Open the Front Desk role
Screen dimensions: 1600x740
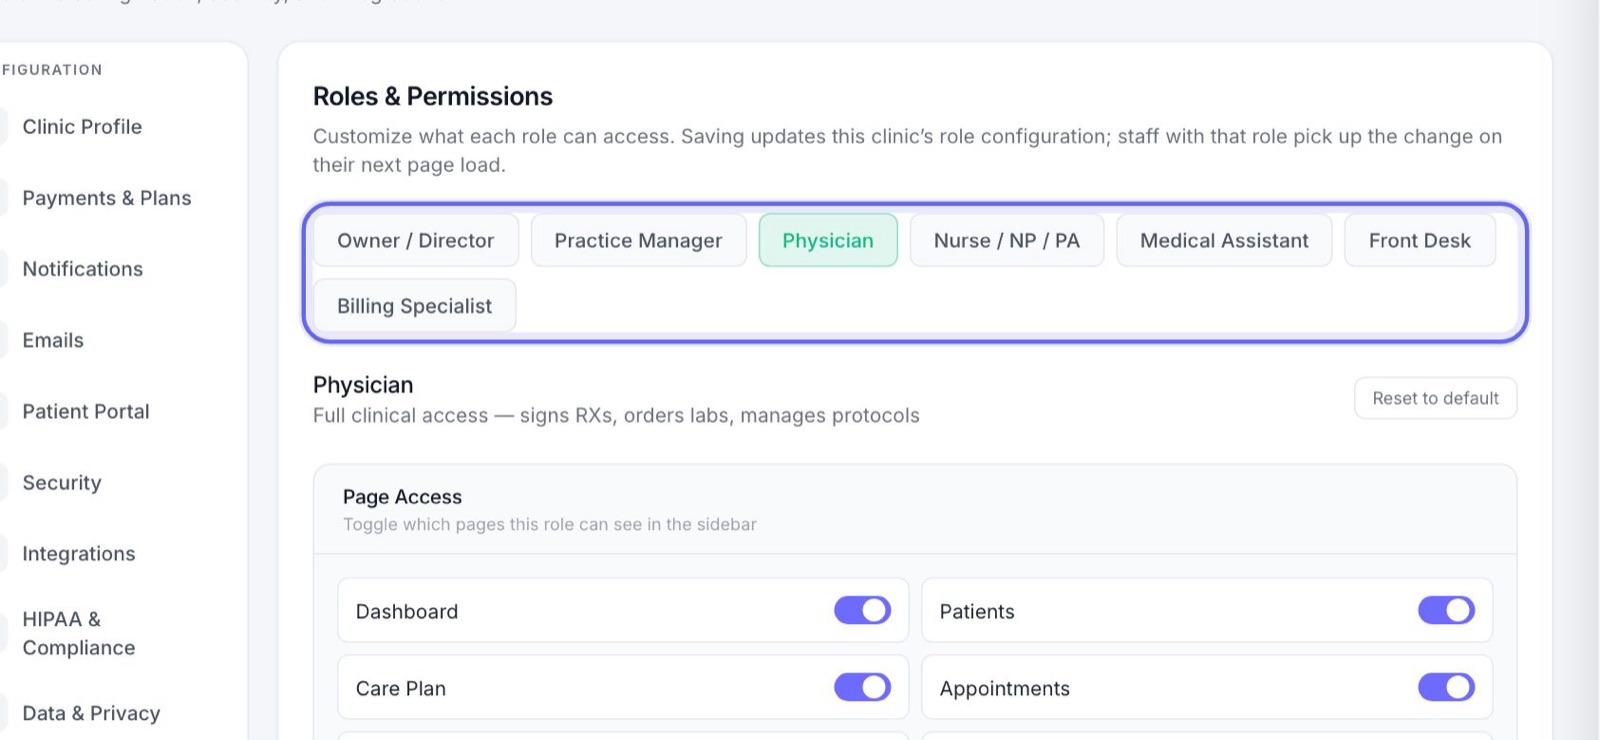[x=1420, y=240]
